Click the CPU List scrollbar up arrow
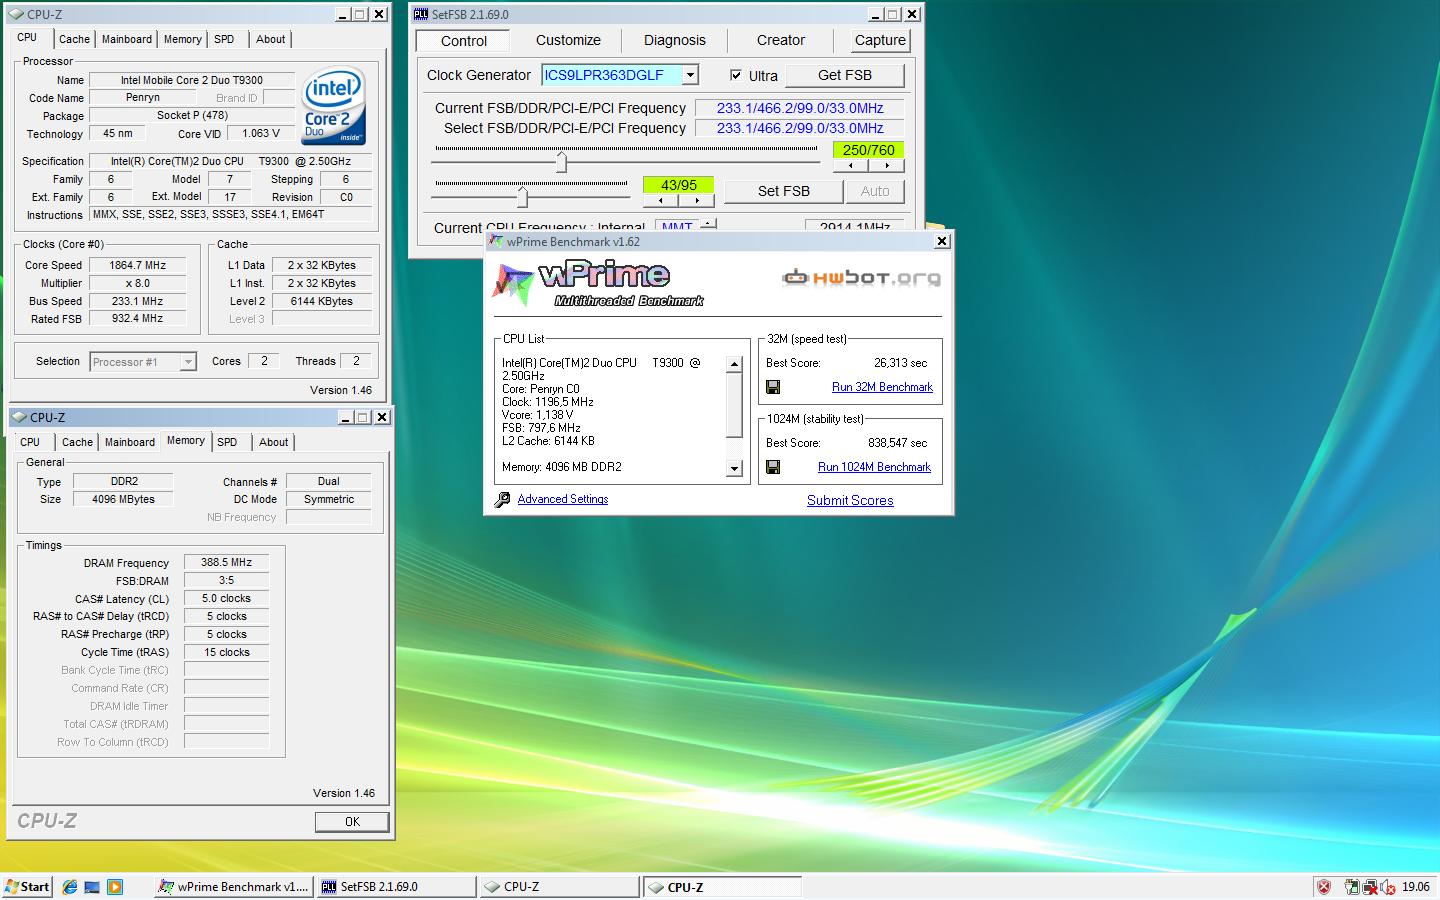Viewport: 1440px width, 900px height. [x=734, y=365]
